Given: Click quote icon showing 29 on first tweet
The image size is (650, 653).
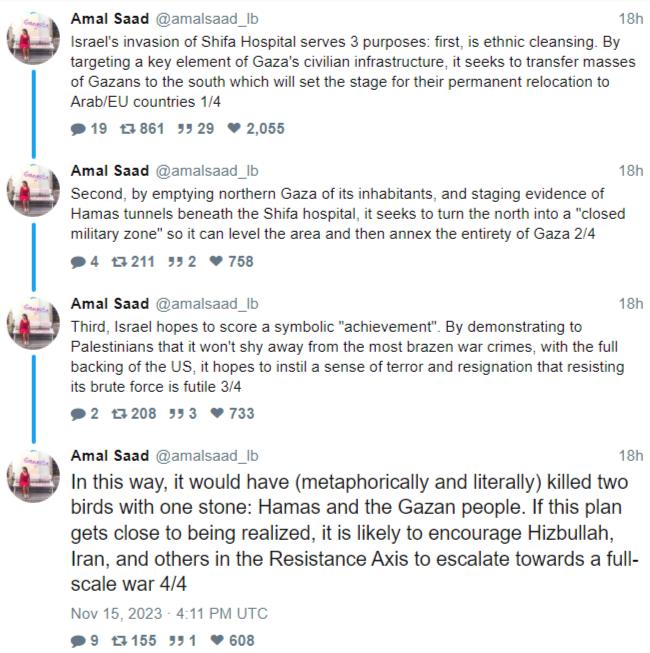Looking at the screenshot, I should click(x=184, y=129).
